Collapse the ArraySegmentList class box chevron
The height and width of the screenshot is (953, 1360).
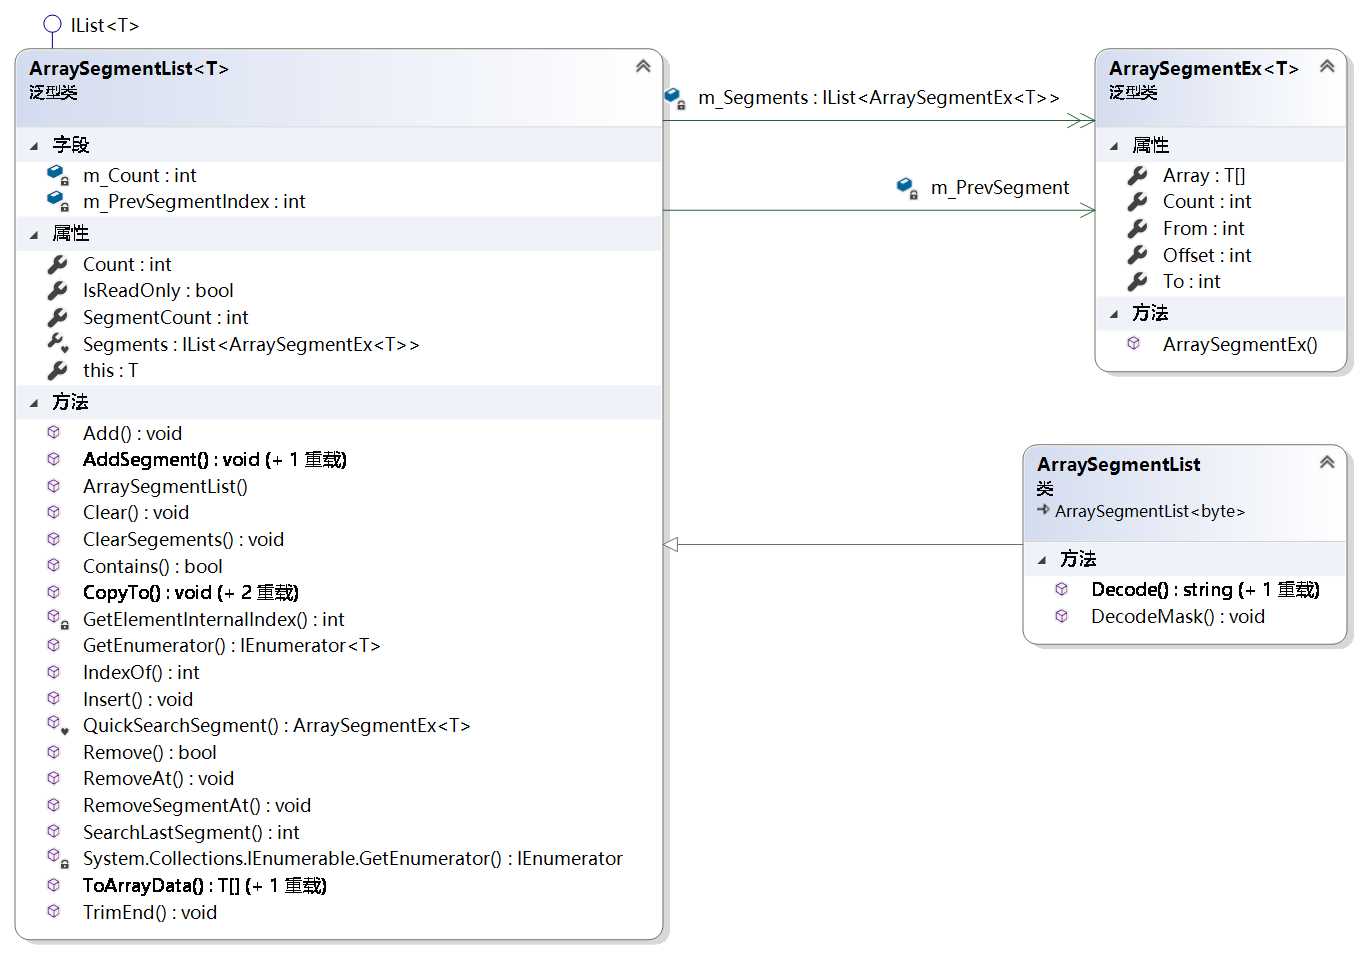coord(1327,462)
